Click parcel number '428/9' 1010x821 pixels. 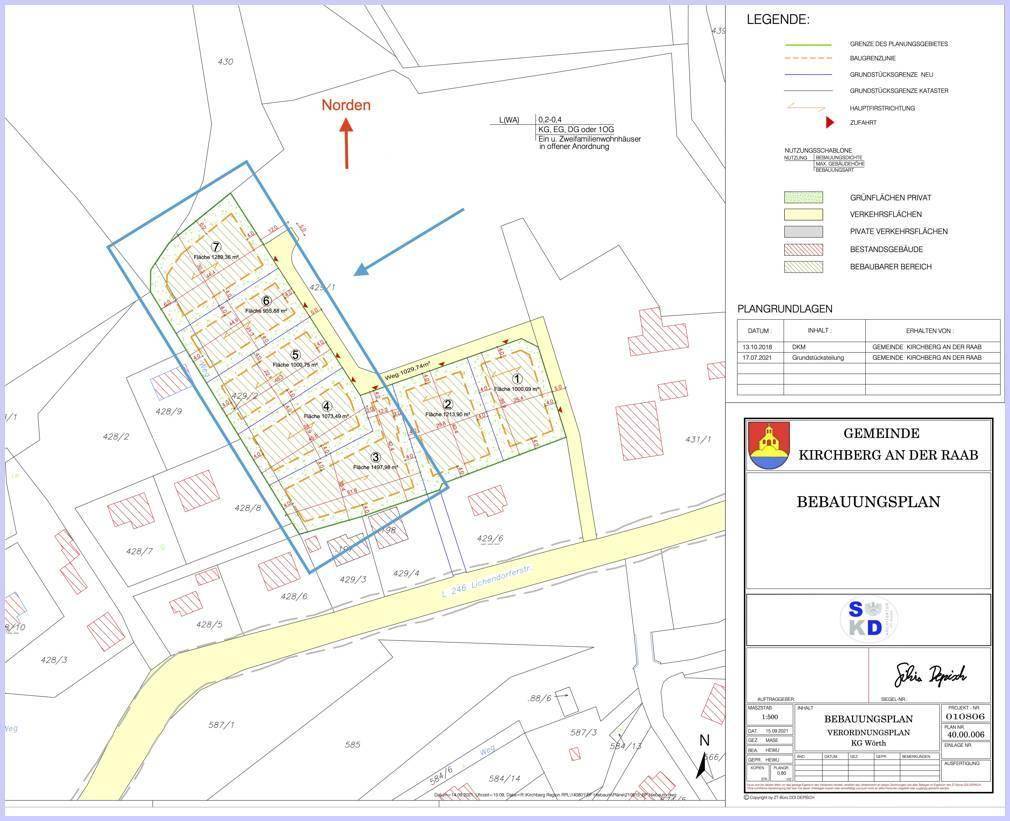(x=169, y=411)
